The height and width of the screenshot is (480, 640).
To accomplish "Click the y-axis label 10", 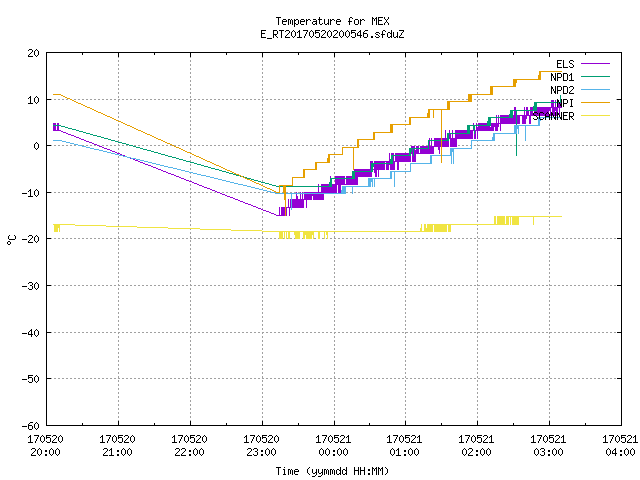I will point(33,100).
